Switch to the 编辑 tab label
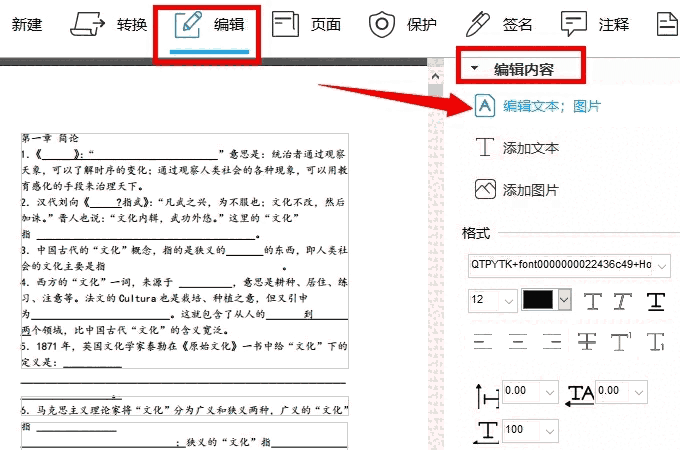This screenshot has width=680, height=450. tap(229, 24)
